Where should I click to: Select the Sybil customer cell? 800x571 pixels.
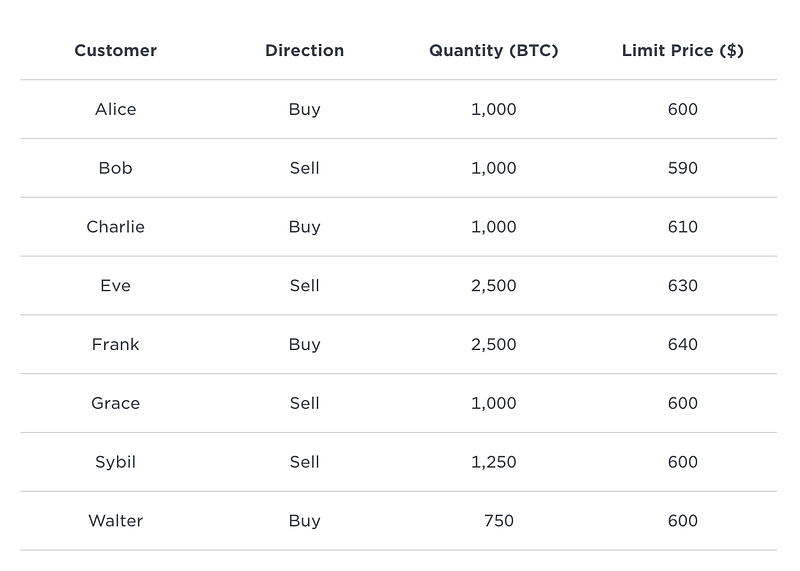(115, 462)
